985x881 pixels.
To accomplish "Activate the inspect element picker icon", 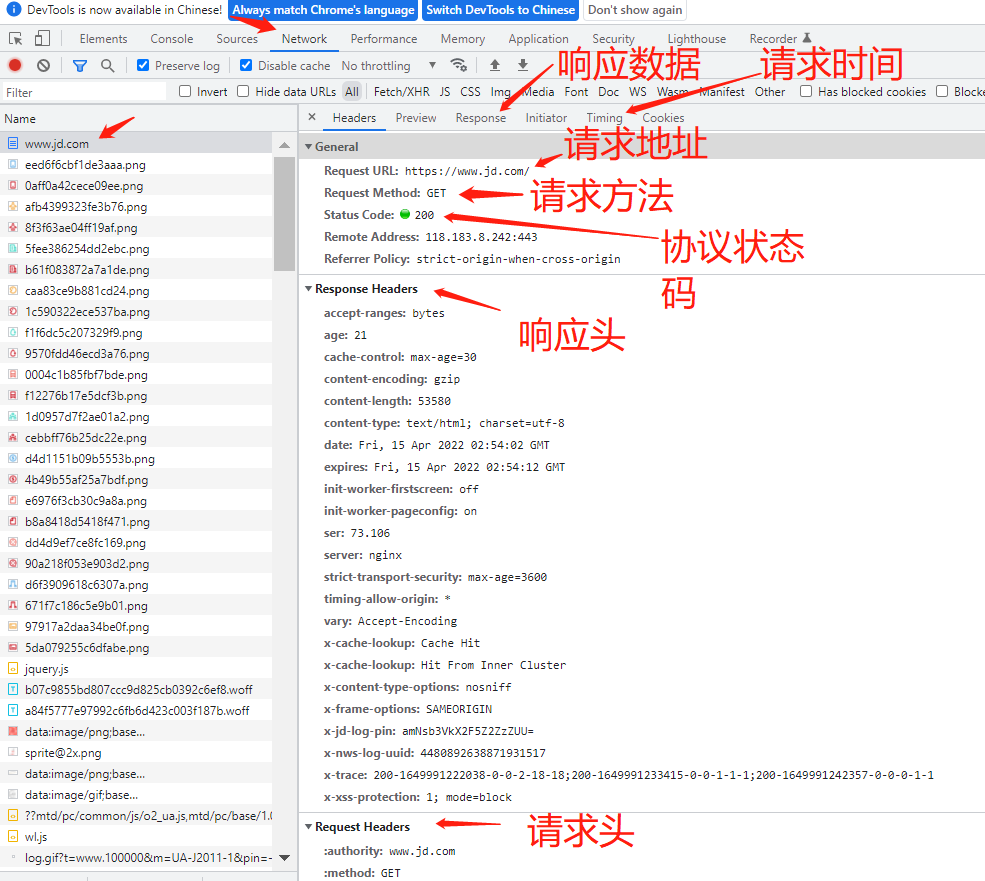I will point(16,39).
